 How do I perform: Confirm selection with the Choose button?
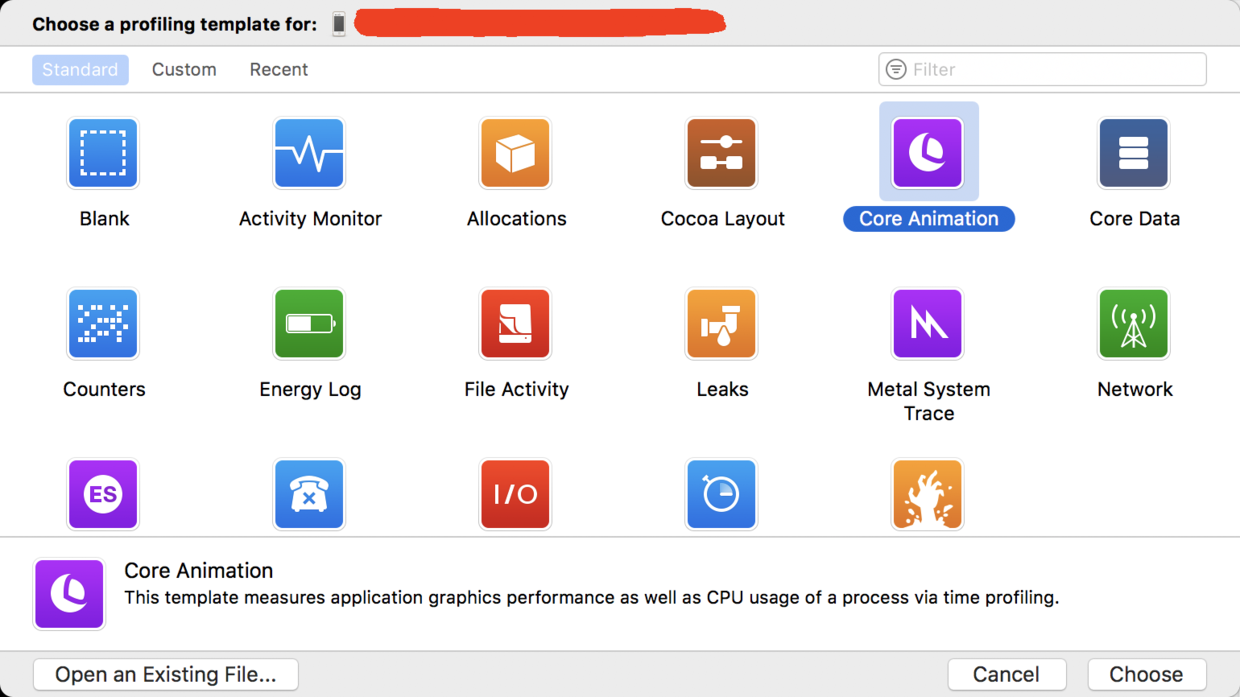coord(1146,674)
